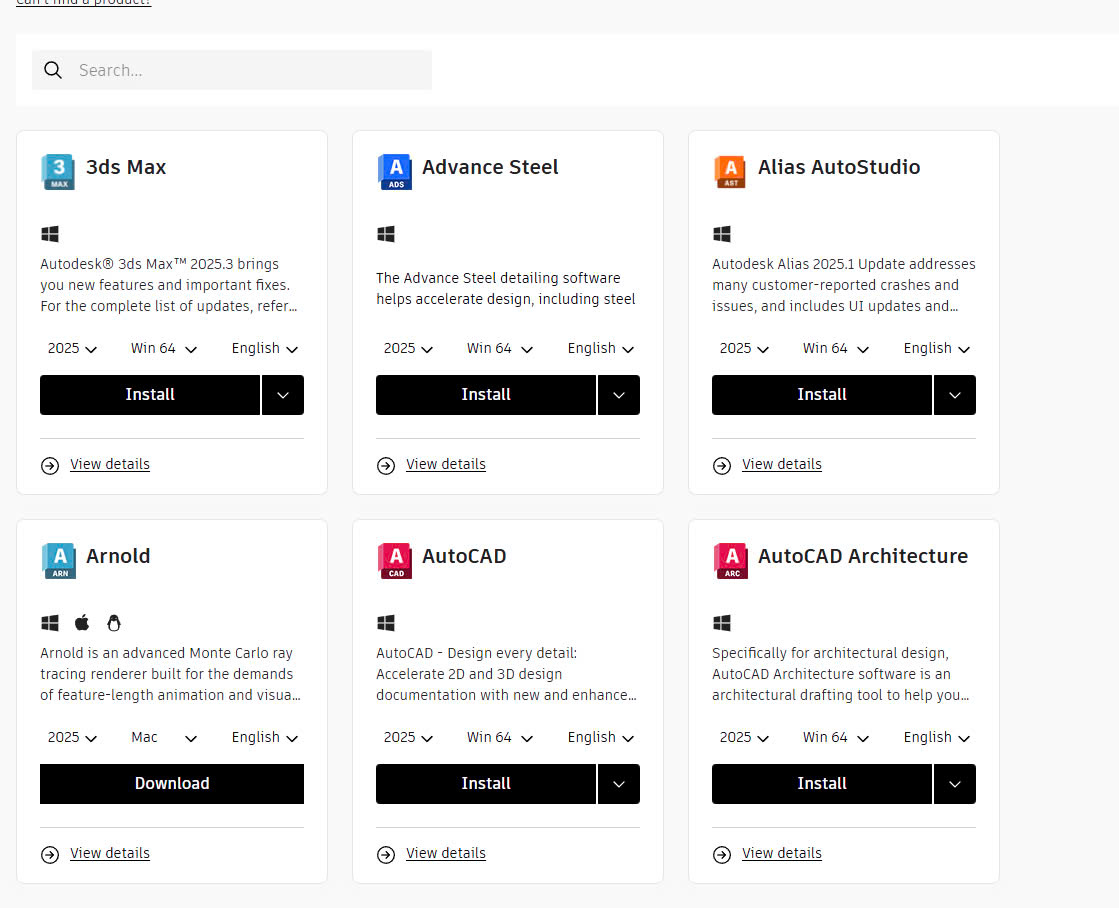Expand Advance Steel Install options arrow

[x=619, y=395]
